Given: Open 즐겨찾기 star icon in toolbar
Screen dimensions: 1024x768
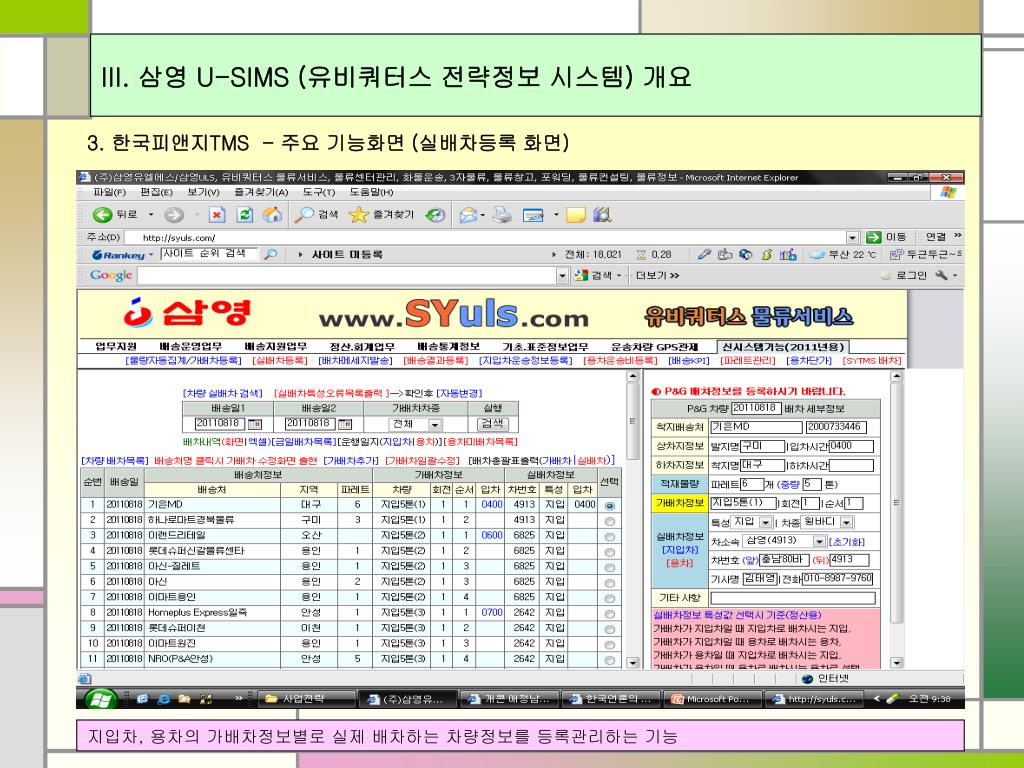Looking at the screenshot, I should tap(382, 215).
